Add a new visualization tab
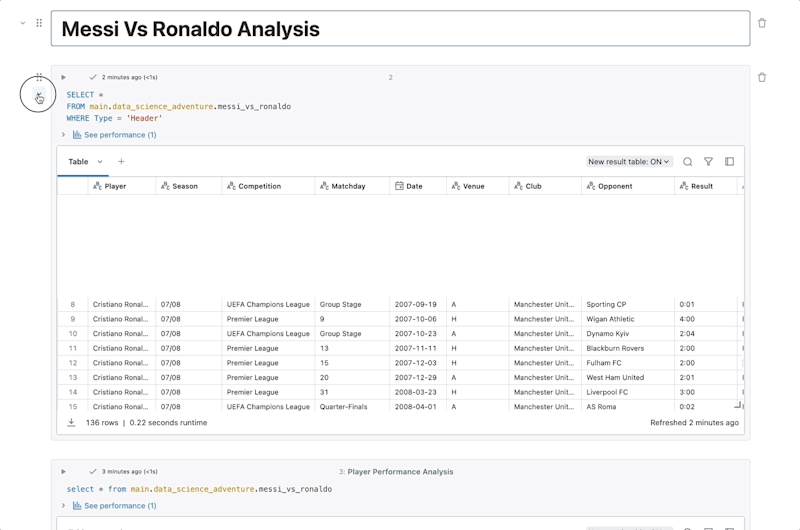The image size is (800, 530). [122, 161]
